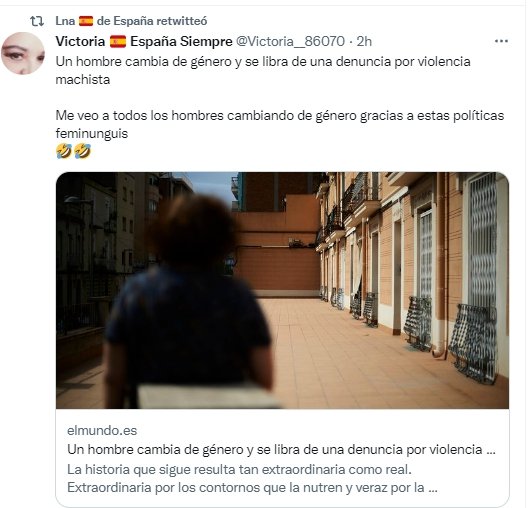Click the retweet arrows icon above the tweet
This screenshot has height=508, width=531.
click(x=37, y=21)
